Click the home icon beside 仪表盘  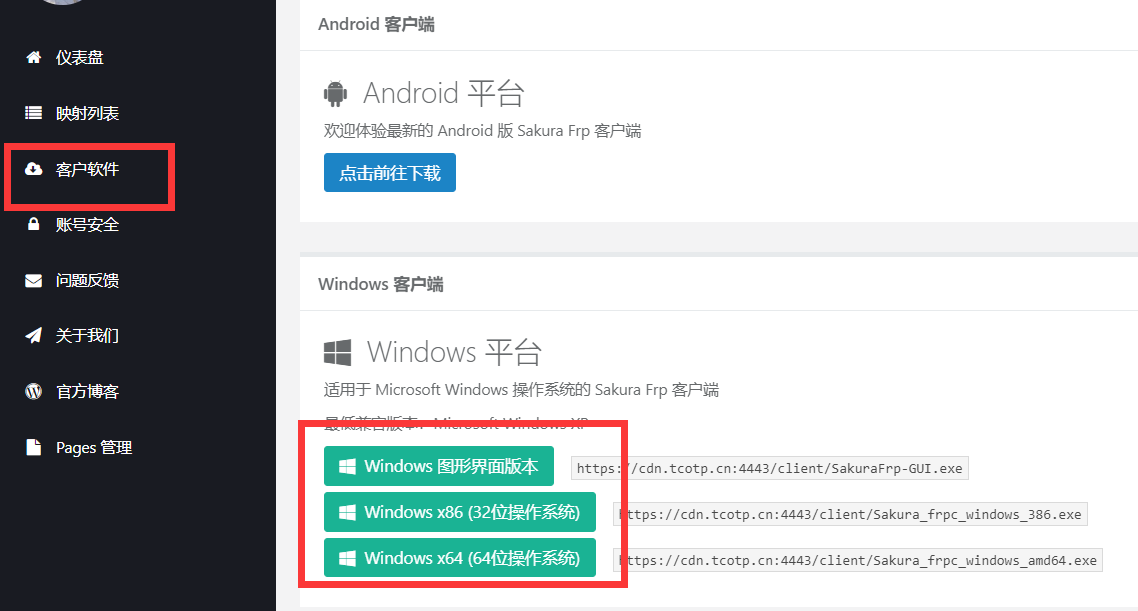[x=33, y=57]
